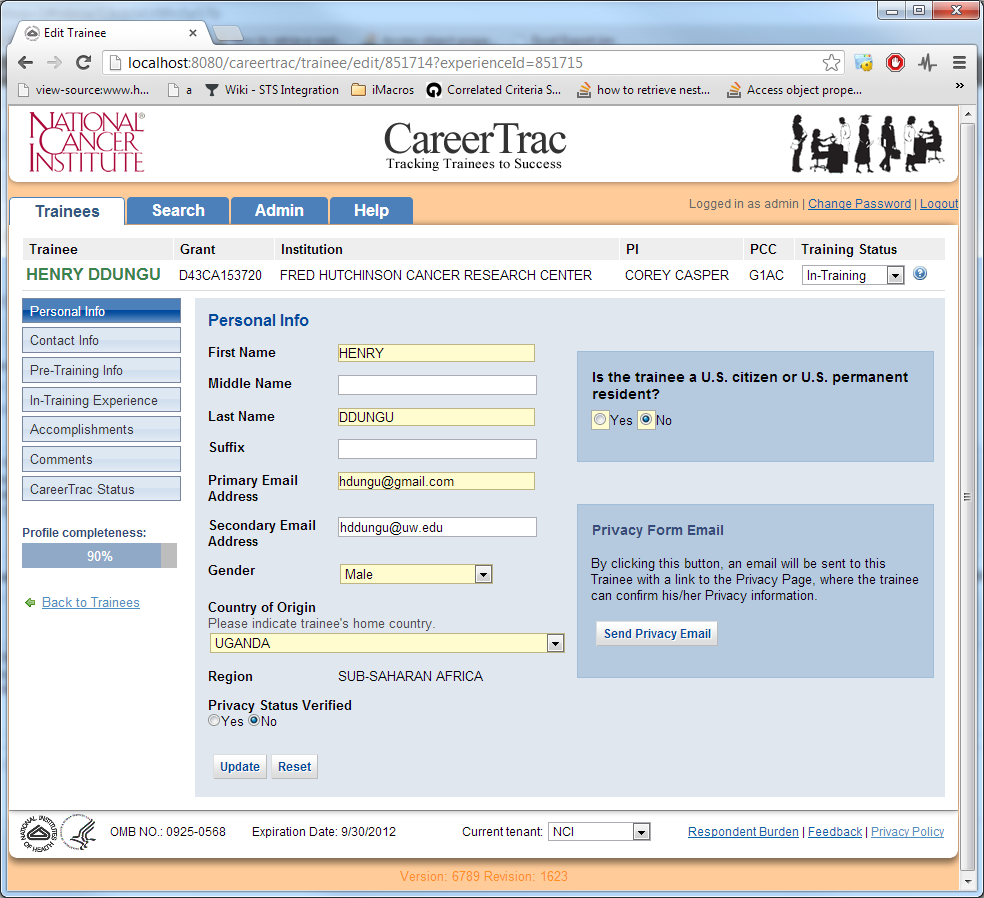Image resolution: width=984 pixels, height=898 pixels.
Task: Click the Change Password link
Action: tap(859, 203)
